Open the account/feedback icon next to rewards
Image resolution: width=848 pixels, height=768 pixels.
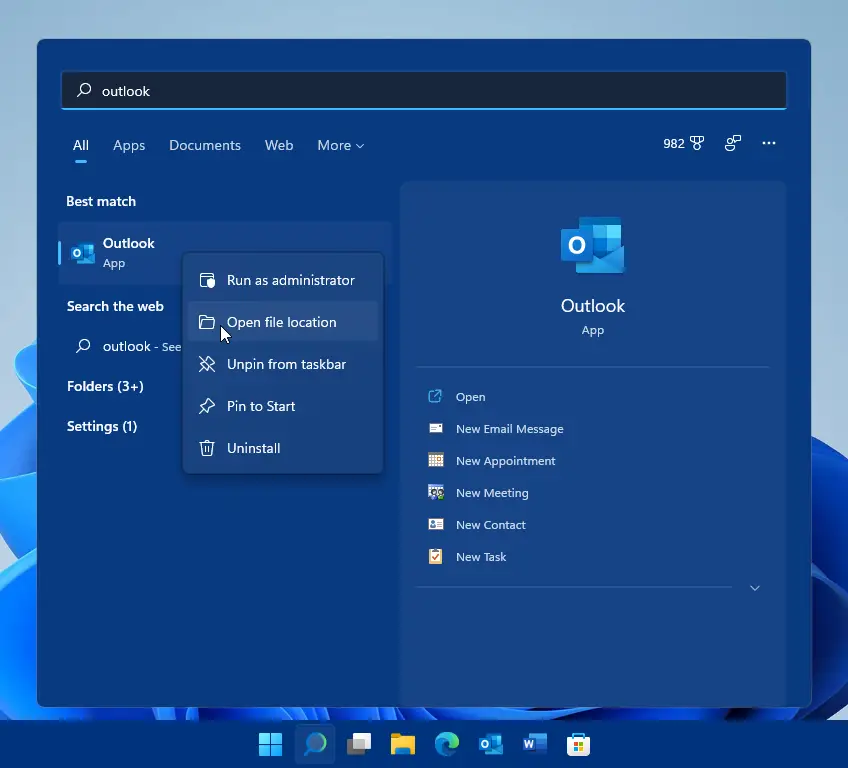pos(733,143)
